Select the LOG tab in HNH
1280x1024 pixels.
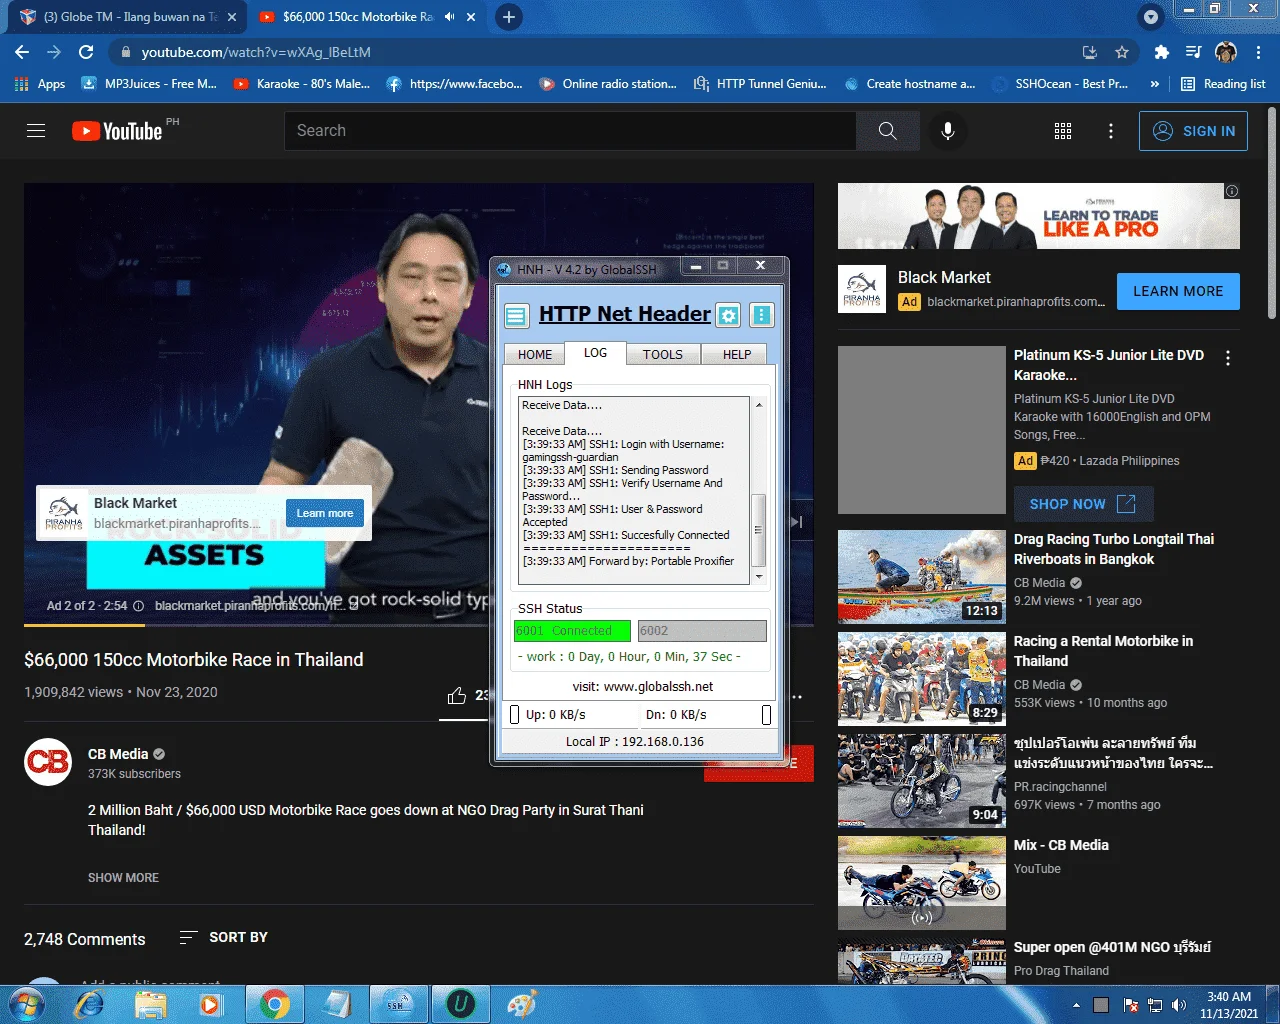pyautogui.click(x=595, y=353)
